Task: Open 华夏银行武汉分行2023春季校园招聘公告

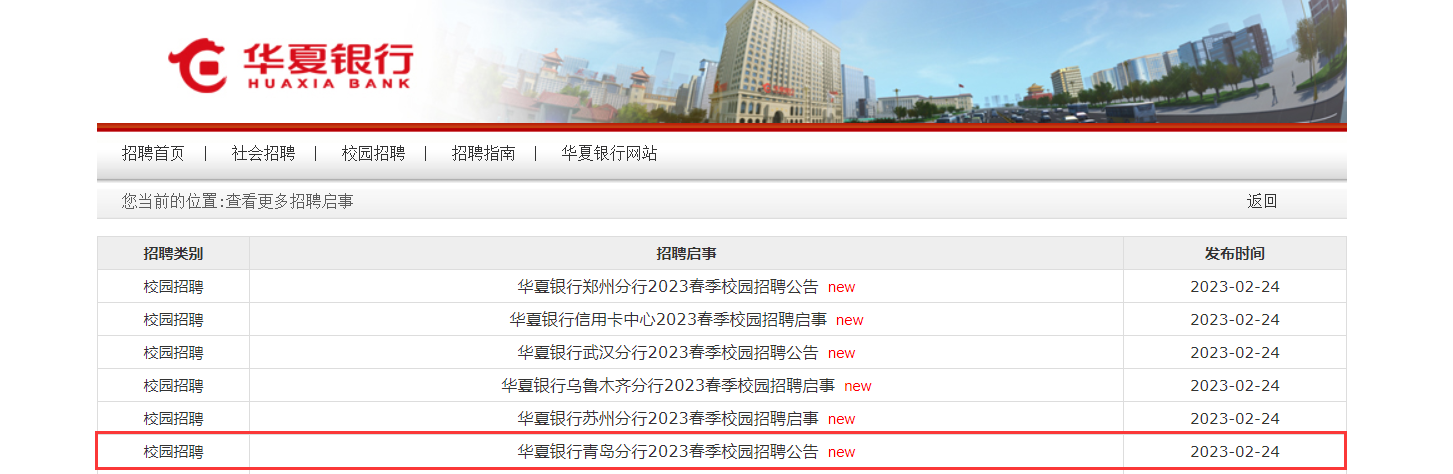Action: 667,353
